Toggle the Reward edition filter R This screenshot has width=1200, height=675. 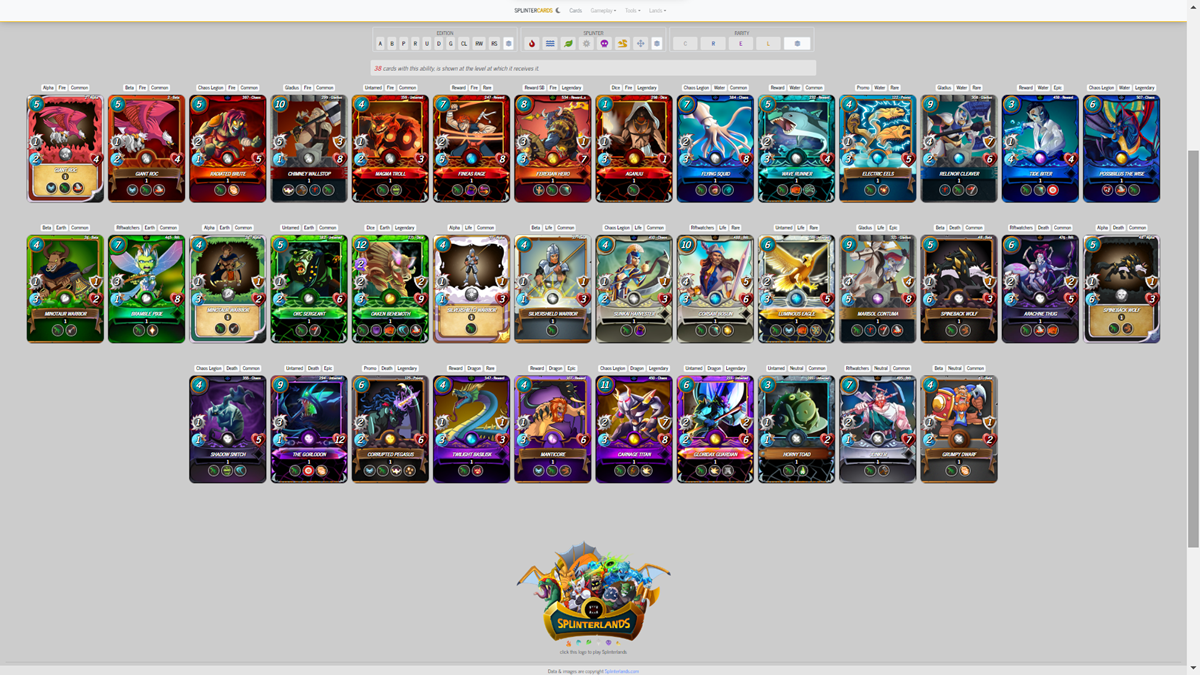[x=415, y=44]
